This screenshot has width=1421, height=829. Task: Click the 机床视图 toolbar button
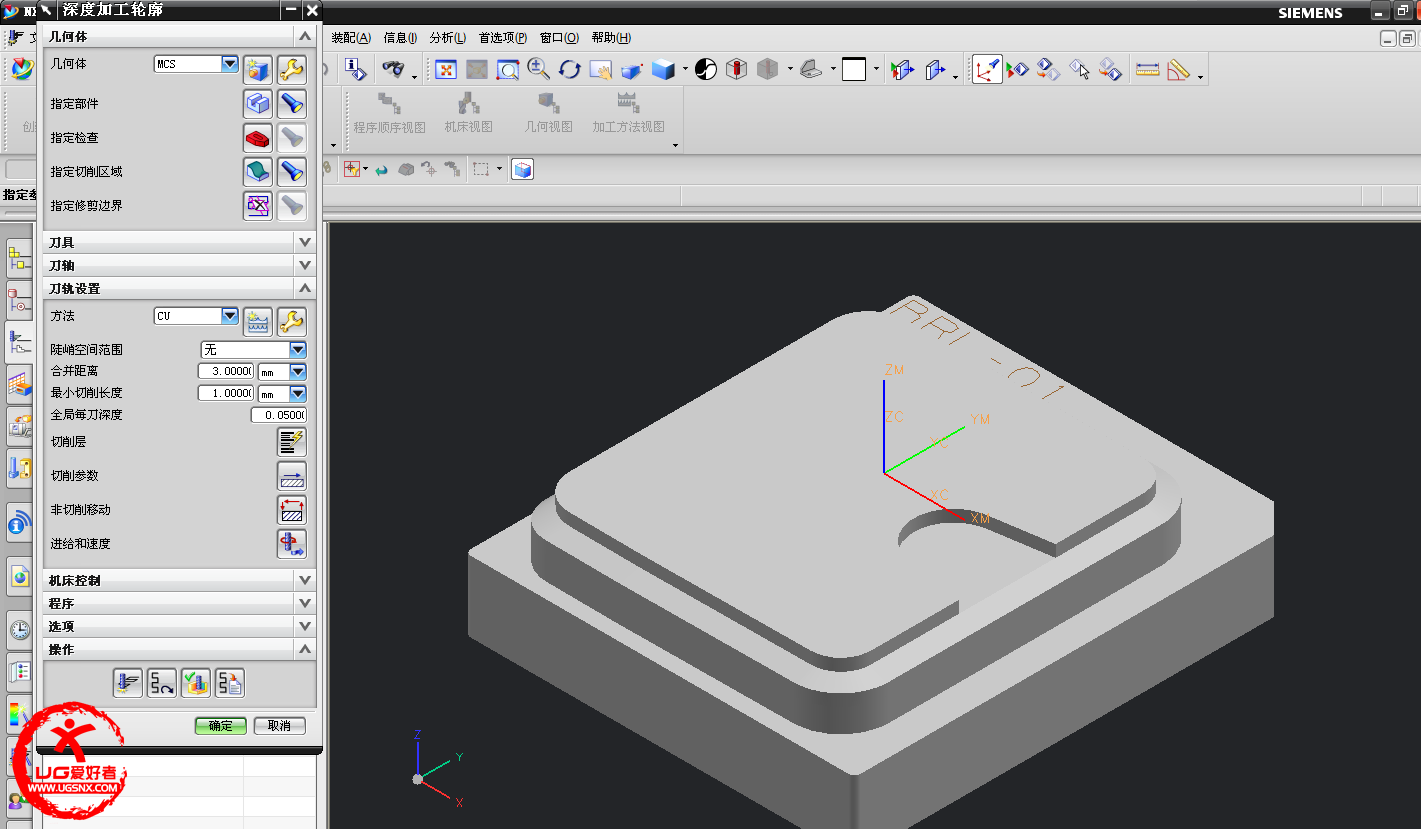(x=468, y=113)
